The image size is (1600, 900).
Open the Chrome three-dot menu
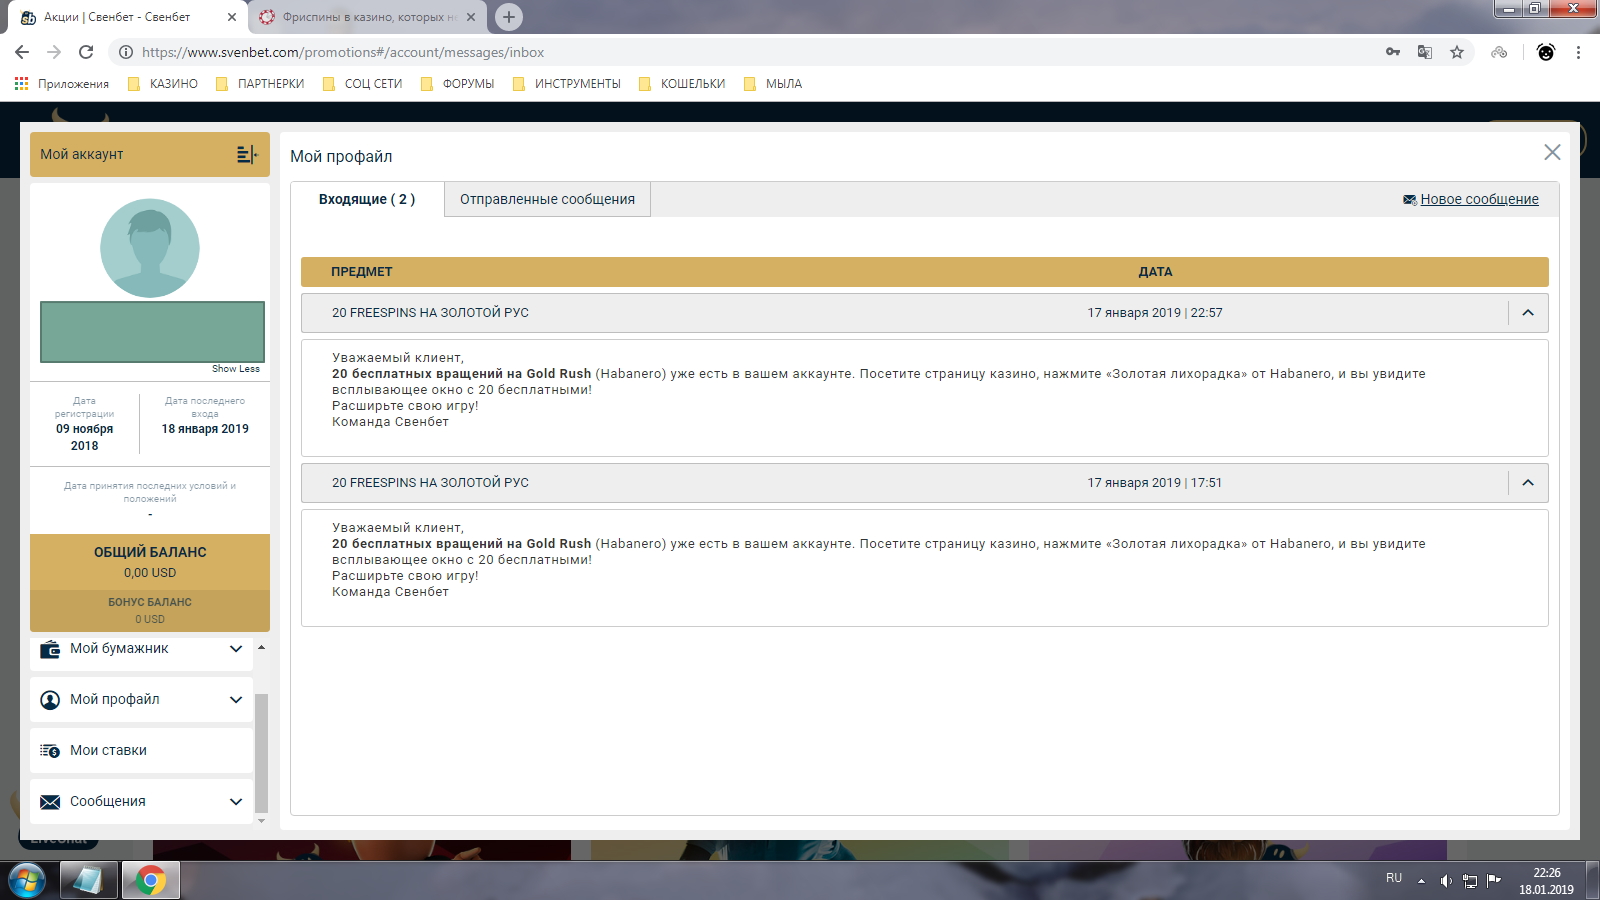[1578, 52]
